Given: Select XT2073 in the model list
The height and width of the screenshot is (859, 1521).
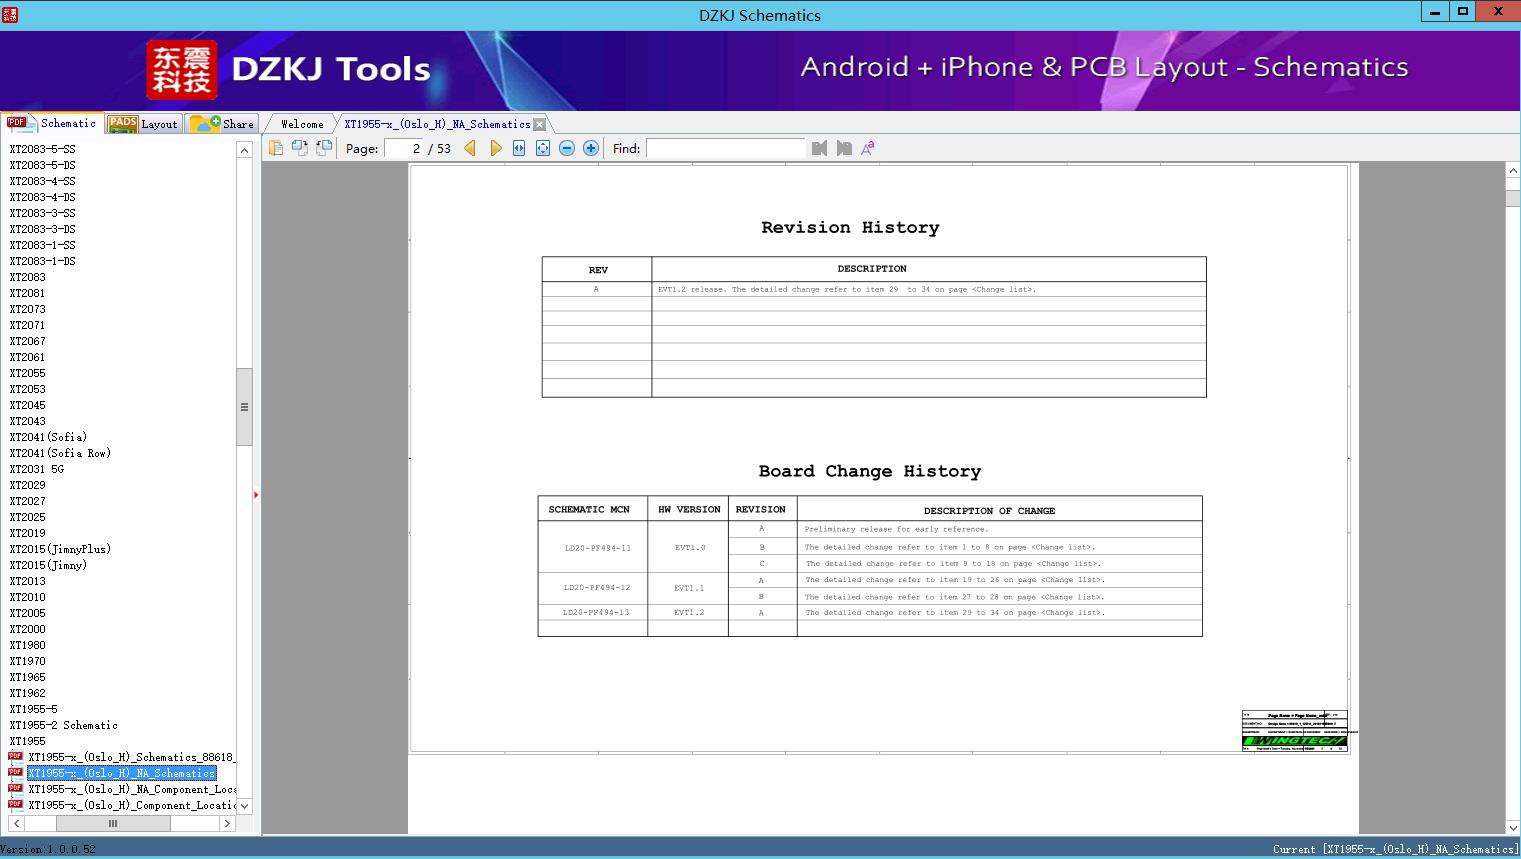Looking at the screenshot, I should point(28,309).
